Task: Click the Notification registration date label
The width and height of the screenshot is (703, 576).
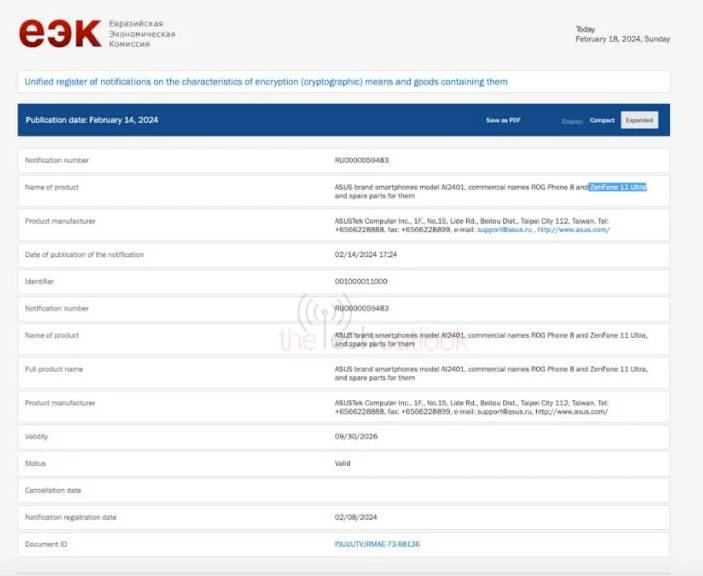Action: click(x=71, y=517)
